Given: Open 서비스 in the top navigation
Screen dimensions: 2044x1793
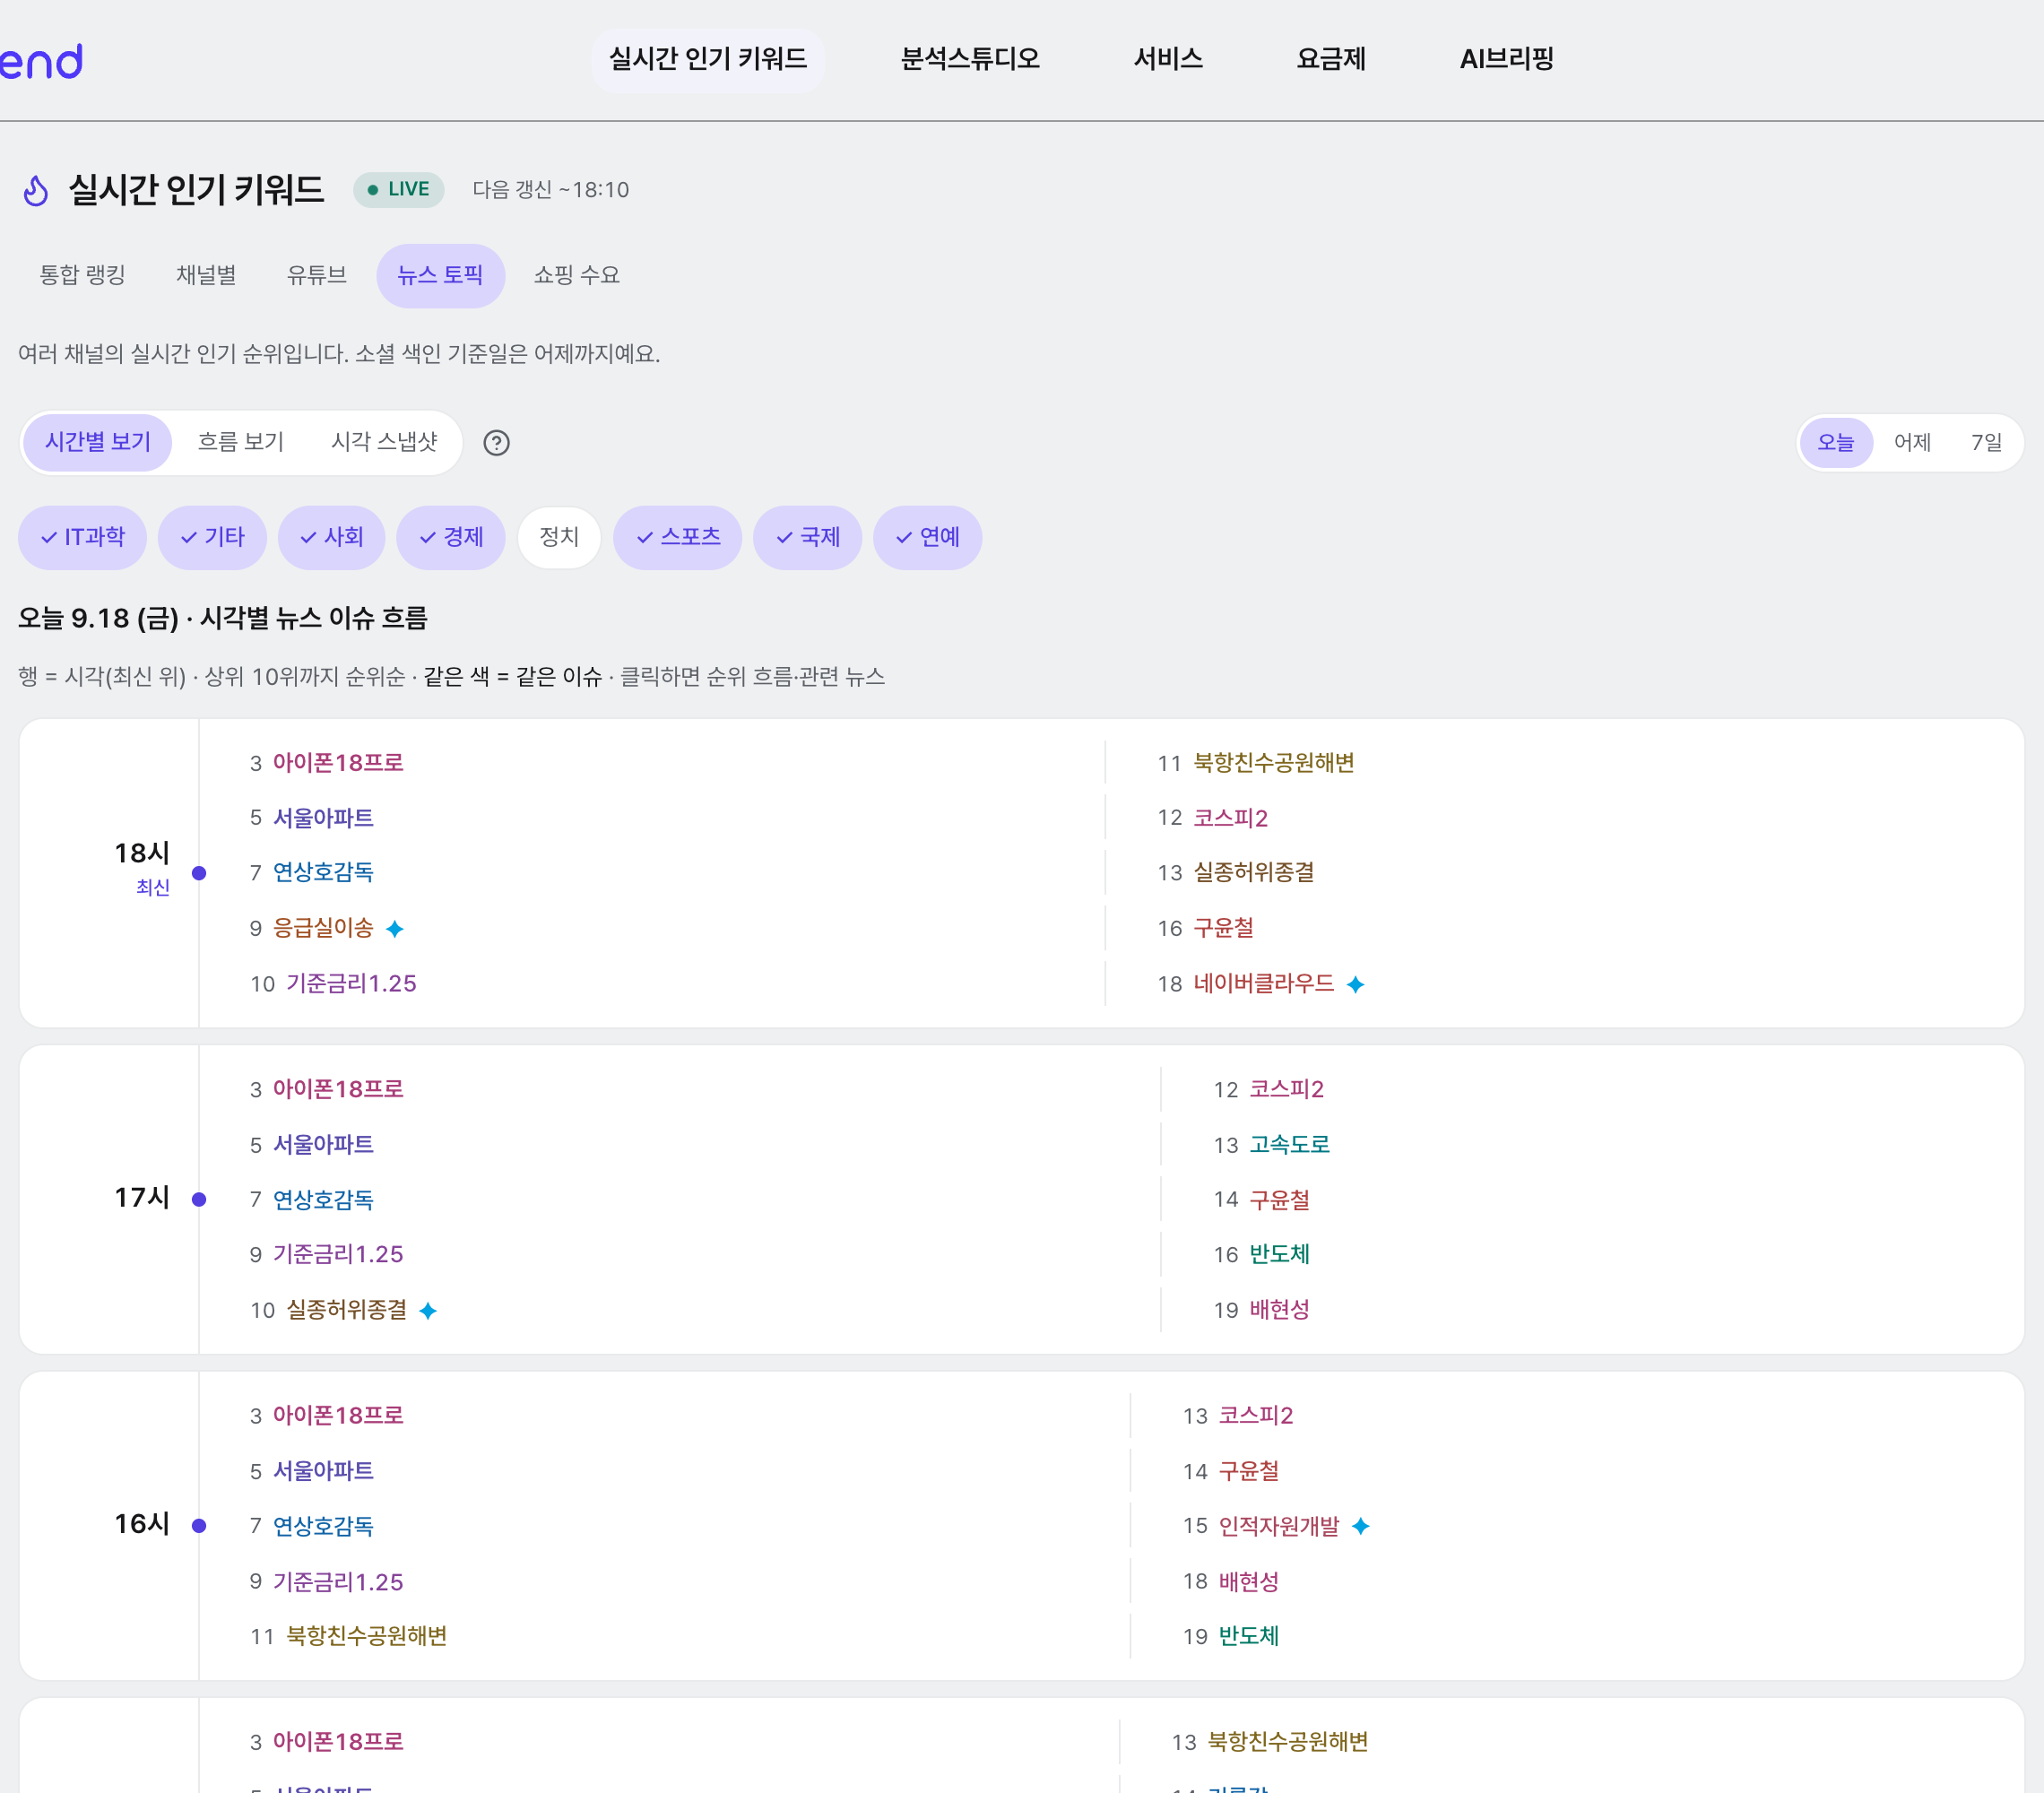Looking at the screenshot, I should 1168,59.
